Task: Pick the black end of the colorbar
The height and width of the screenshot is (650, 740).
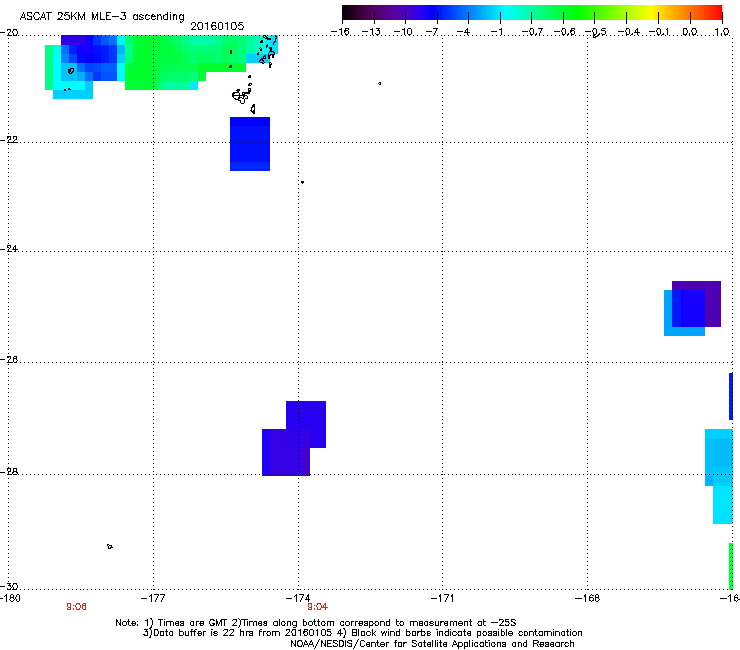Action: pos(349,13)
